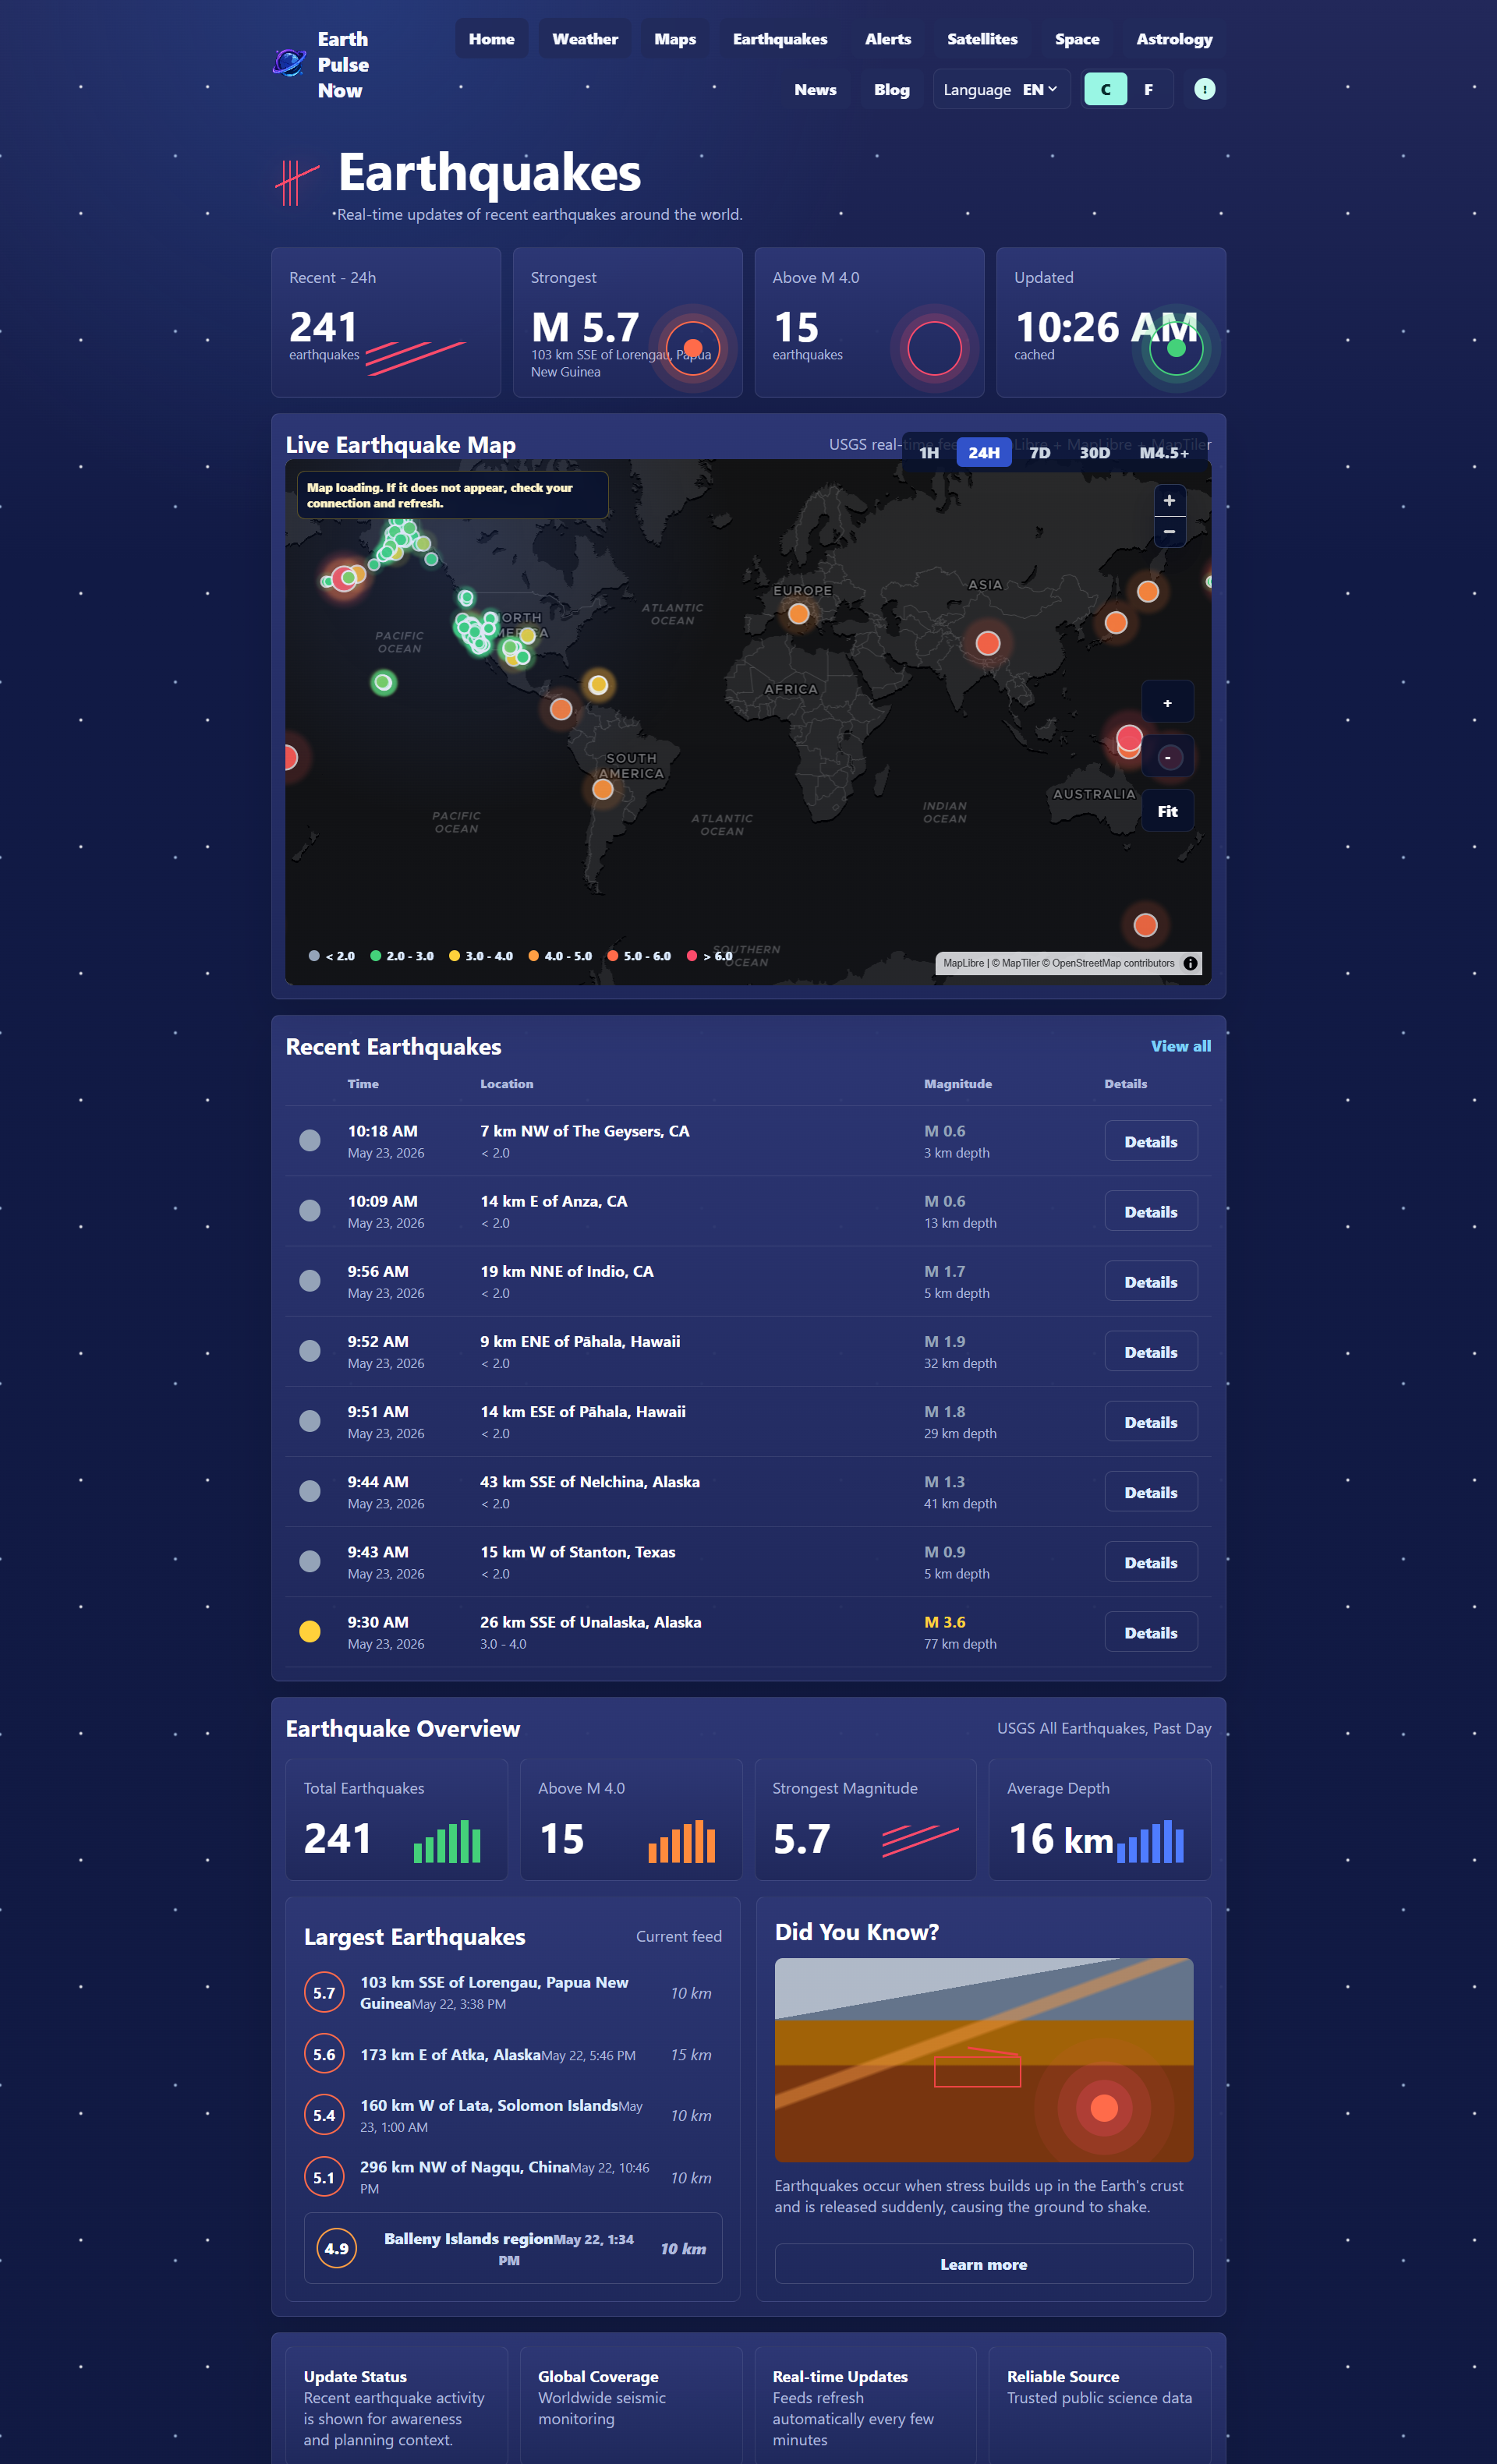The image size is (1497, 2464).
Task: Select the M4.5+ map filter
Action: coord(1164,453)
